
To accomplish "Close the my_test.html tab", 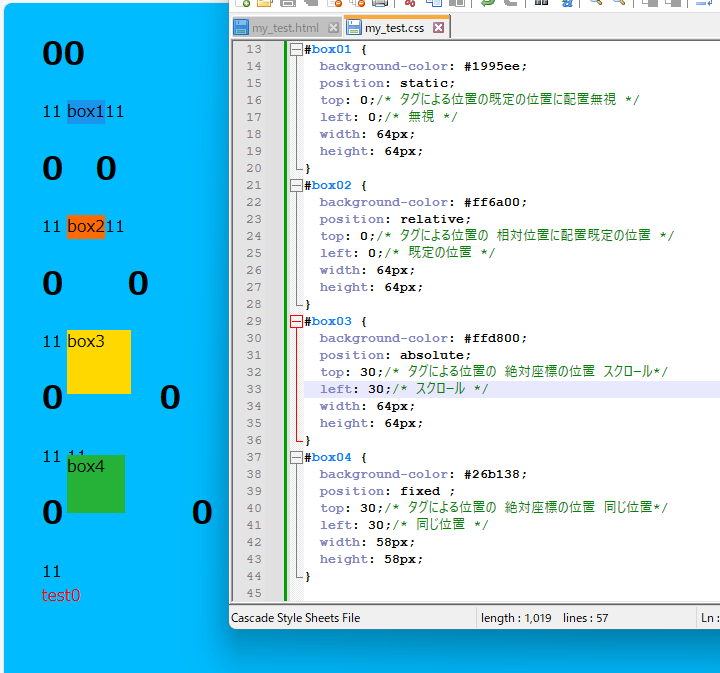I will pyautogui.click(x=334, y=28).
